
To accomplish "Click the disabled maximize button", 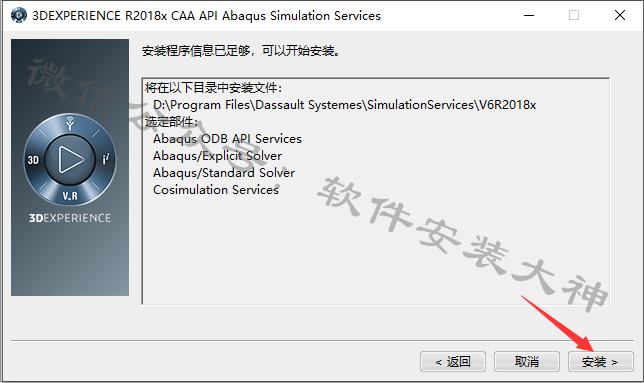I will pos(574,16).
